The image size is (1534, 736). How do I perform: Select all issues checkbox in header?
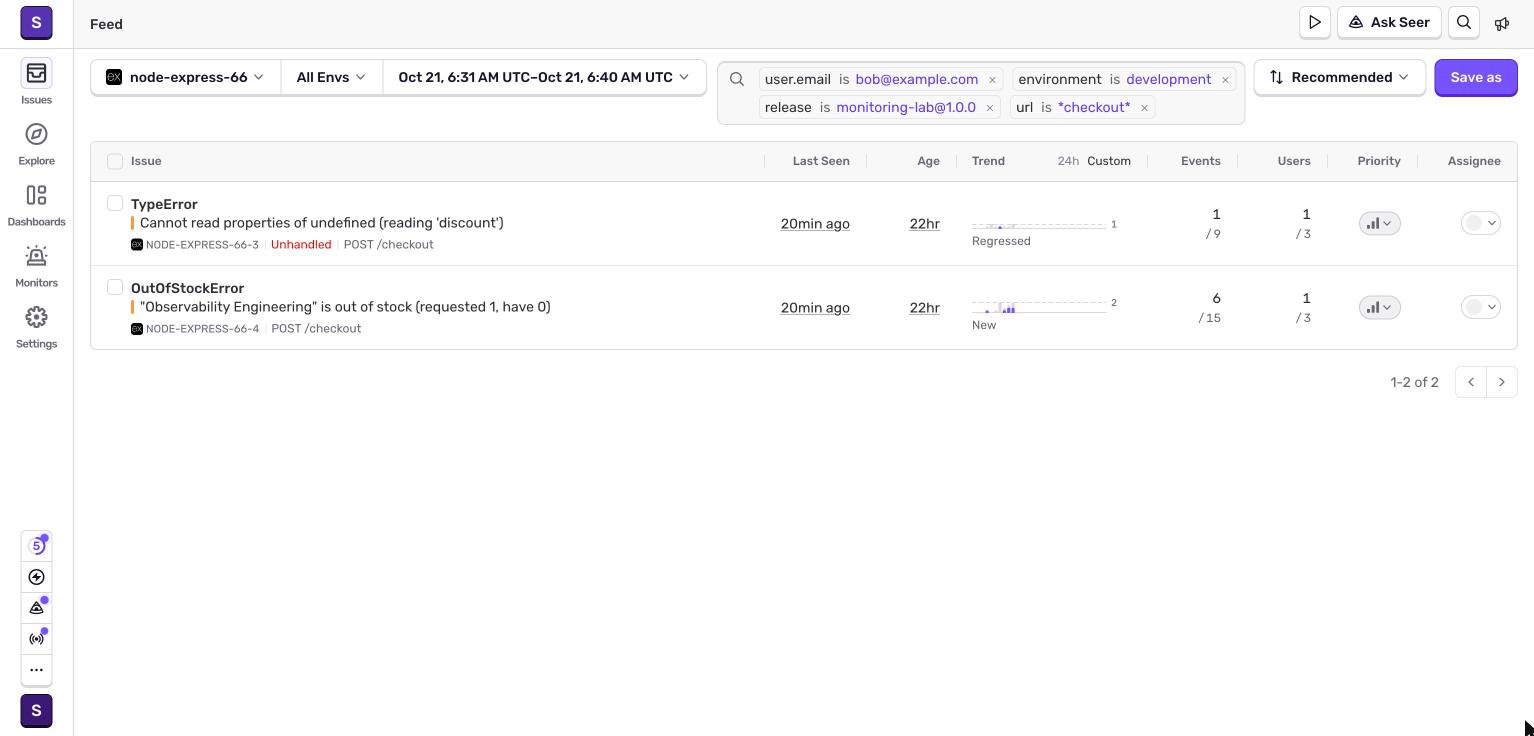[x=115, y=161]
